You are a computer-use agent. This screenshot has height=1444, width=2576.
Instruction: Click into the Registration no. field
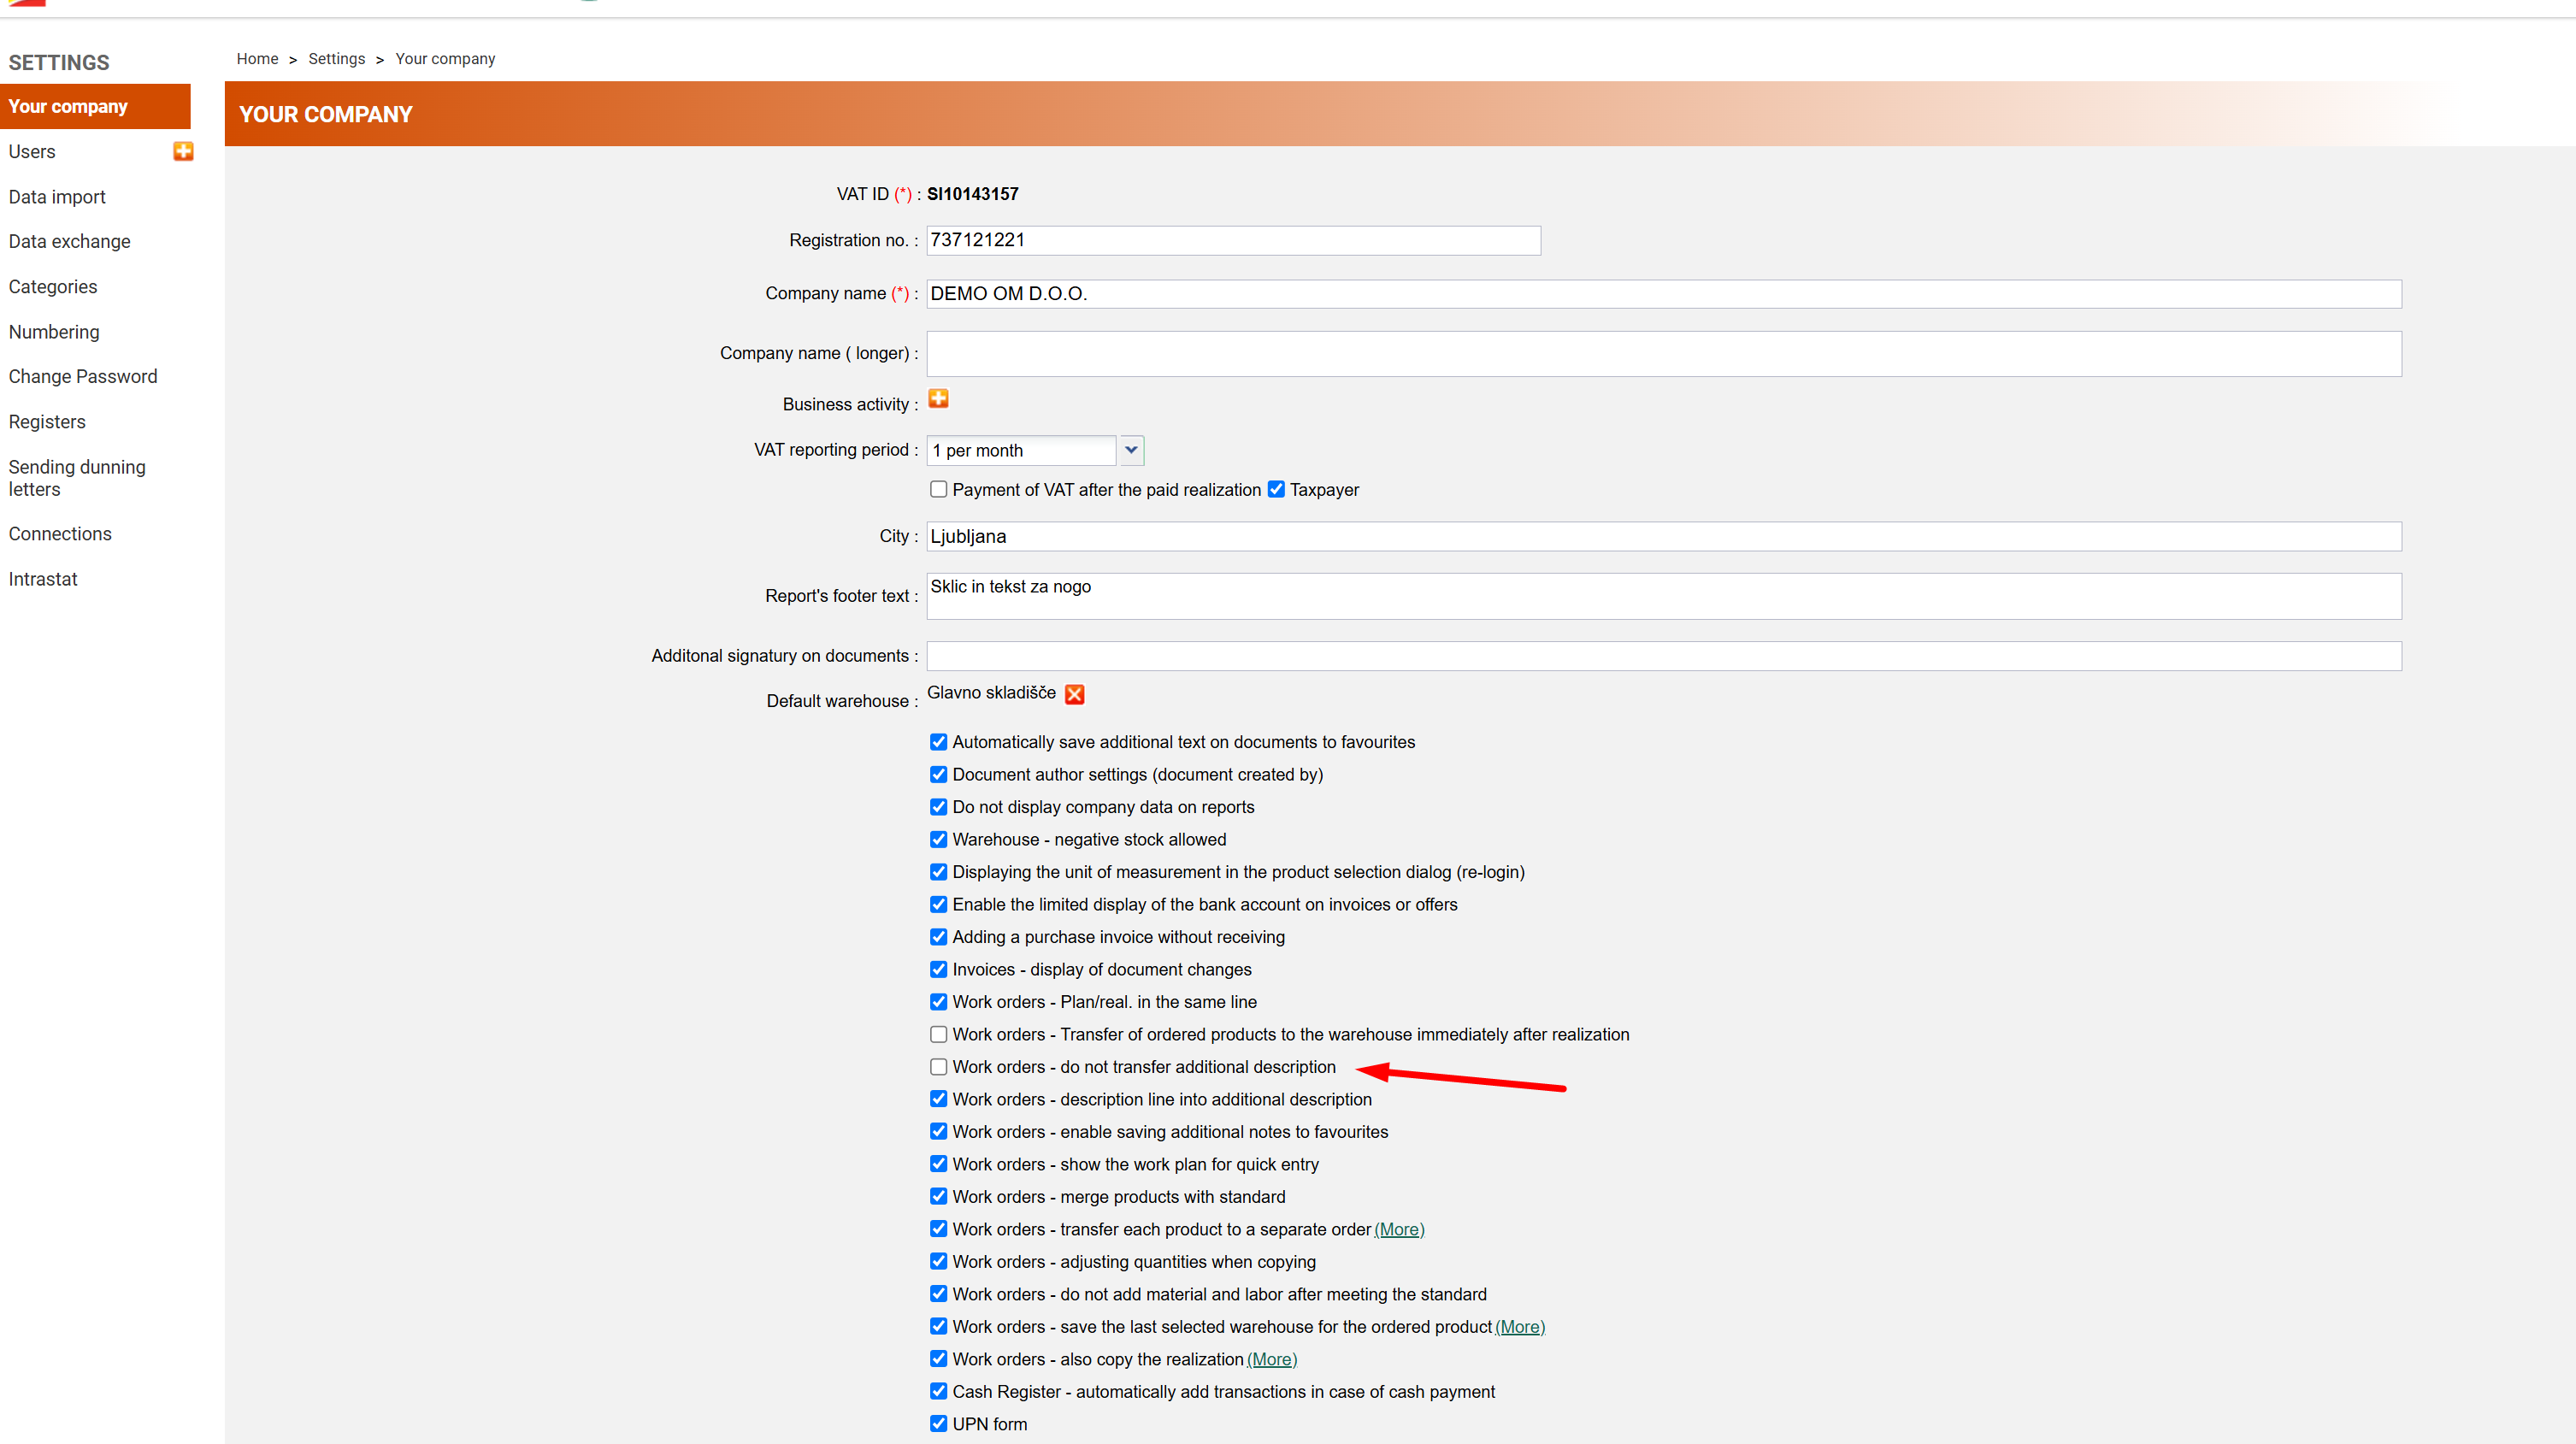1232,240
